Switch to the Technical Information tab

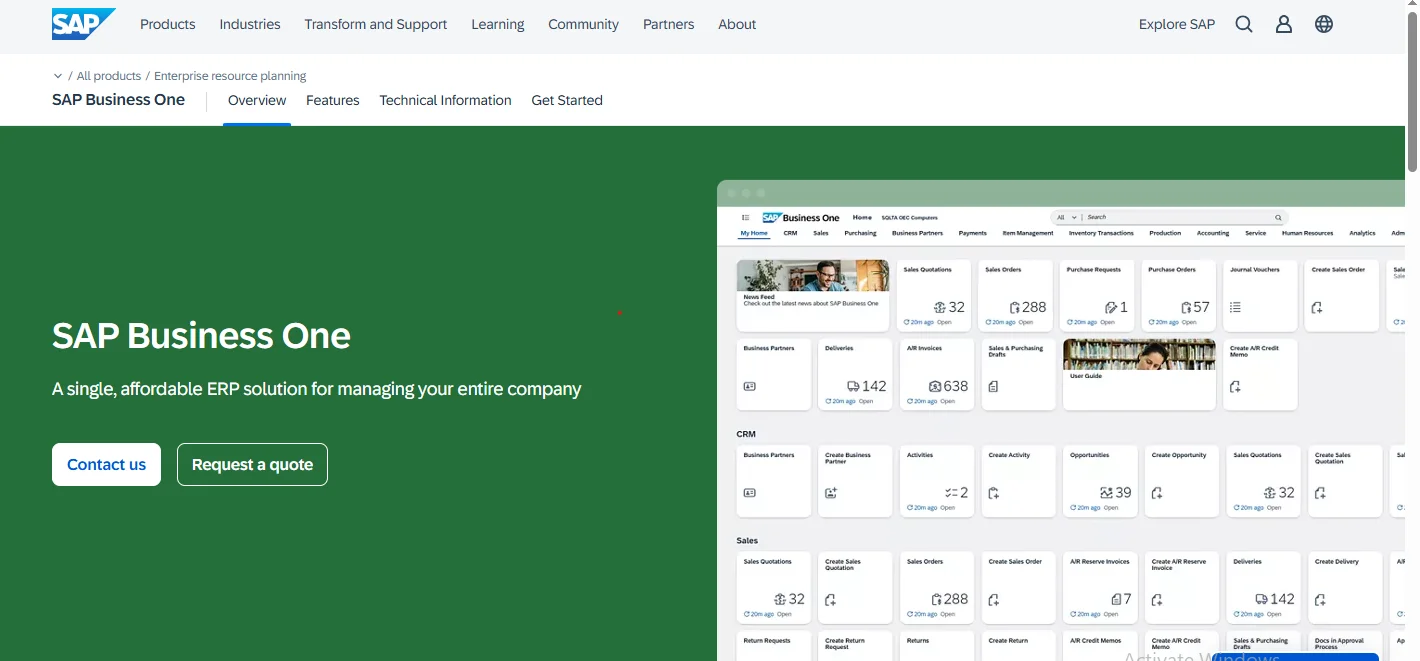coord(445,100)
